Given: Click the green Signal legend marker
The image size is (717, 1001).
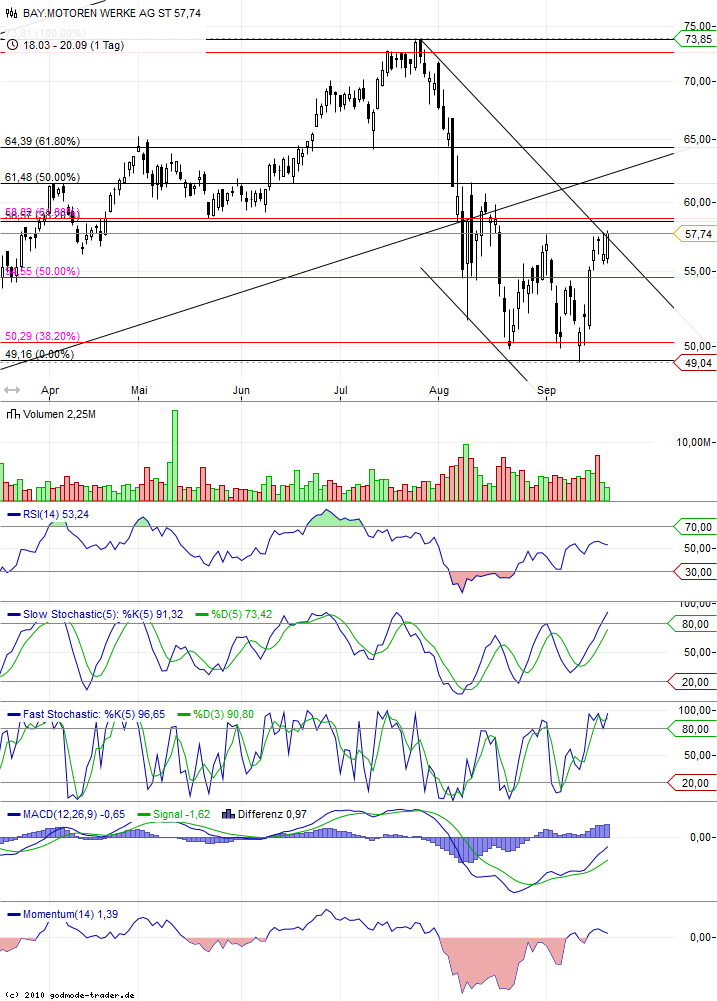Looking at the screenshot, I should tap(143, 814).
